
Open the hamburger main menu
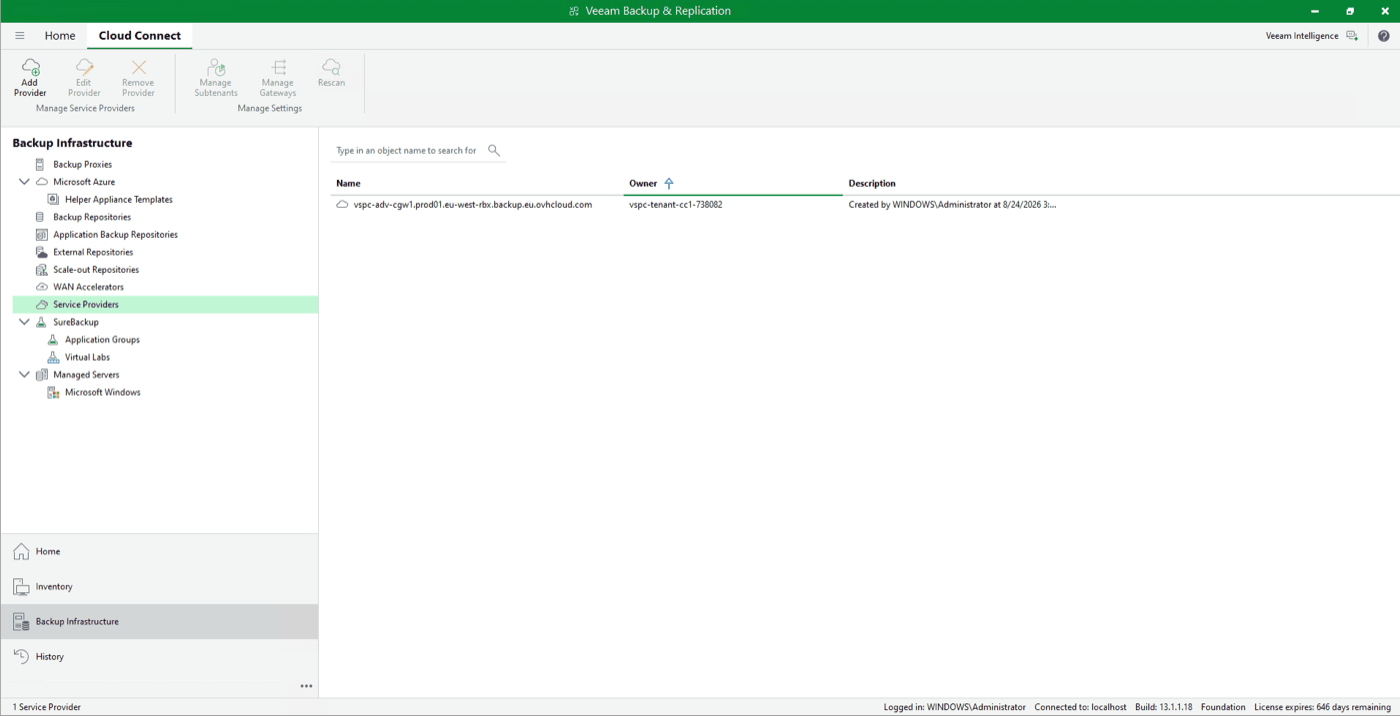point(19,35)
